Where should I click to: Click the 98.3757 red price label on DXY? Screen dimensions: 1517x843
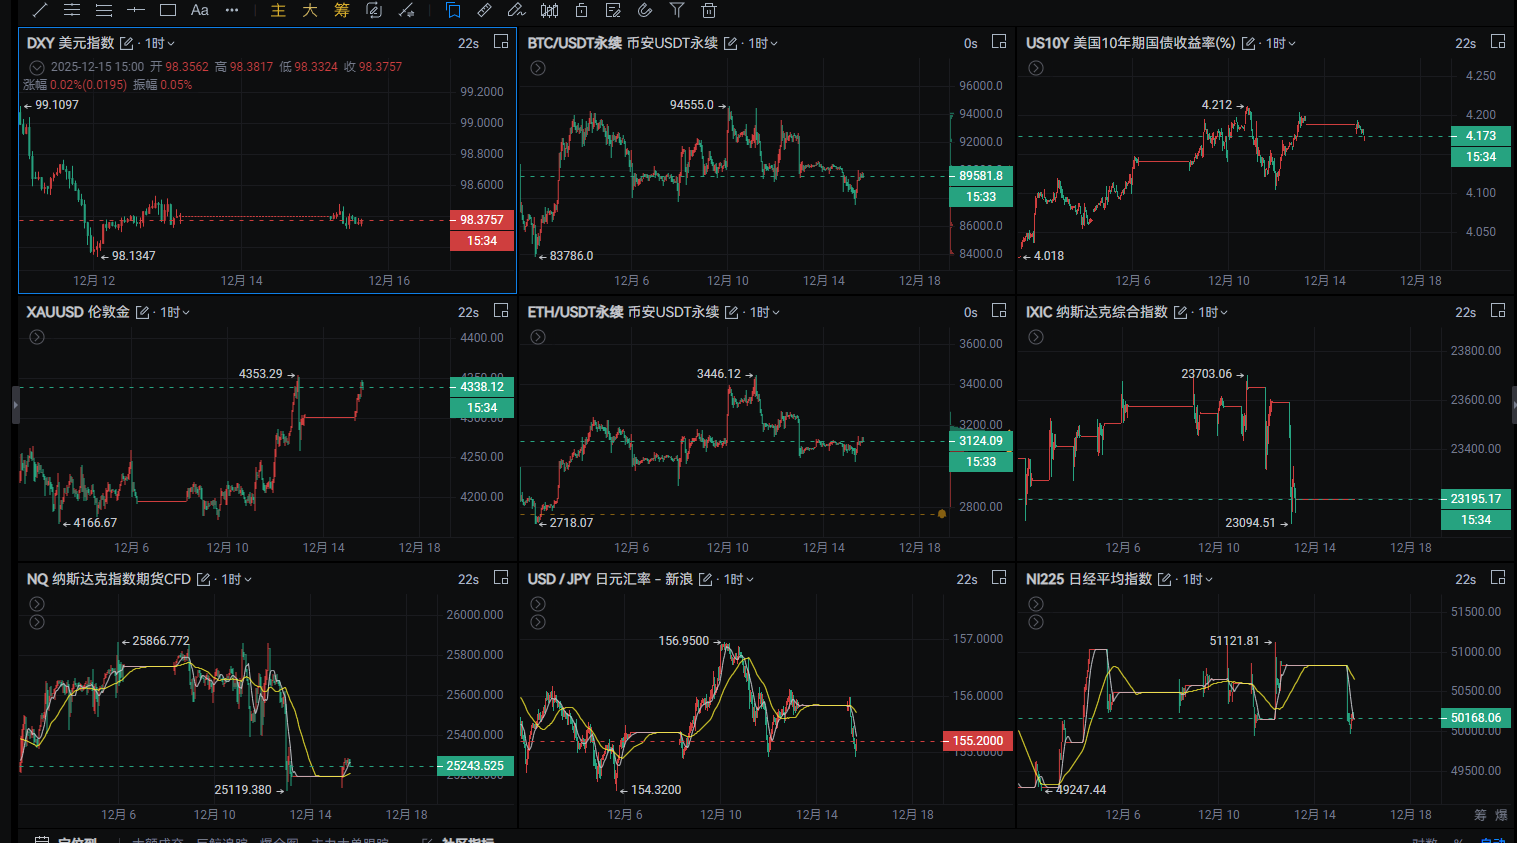point(481,220)
